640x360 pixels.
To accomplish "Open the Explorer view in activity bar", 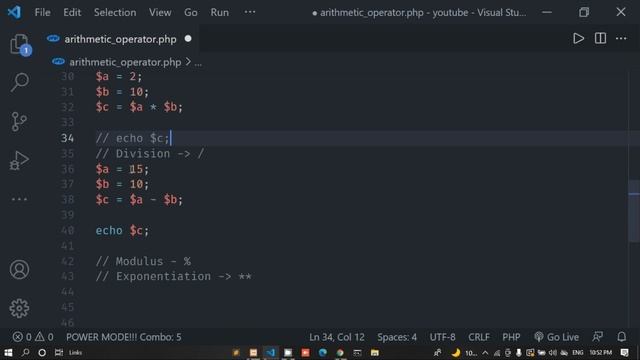I will [x=19, y=44].
